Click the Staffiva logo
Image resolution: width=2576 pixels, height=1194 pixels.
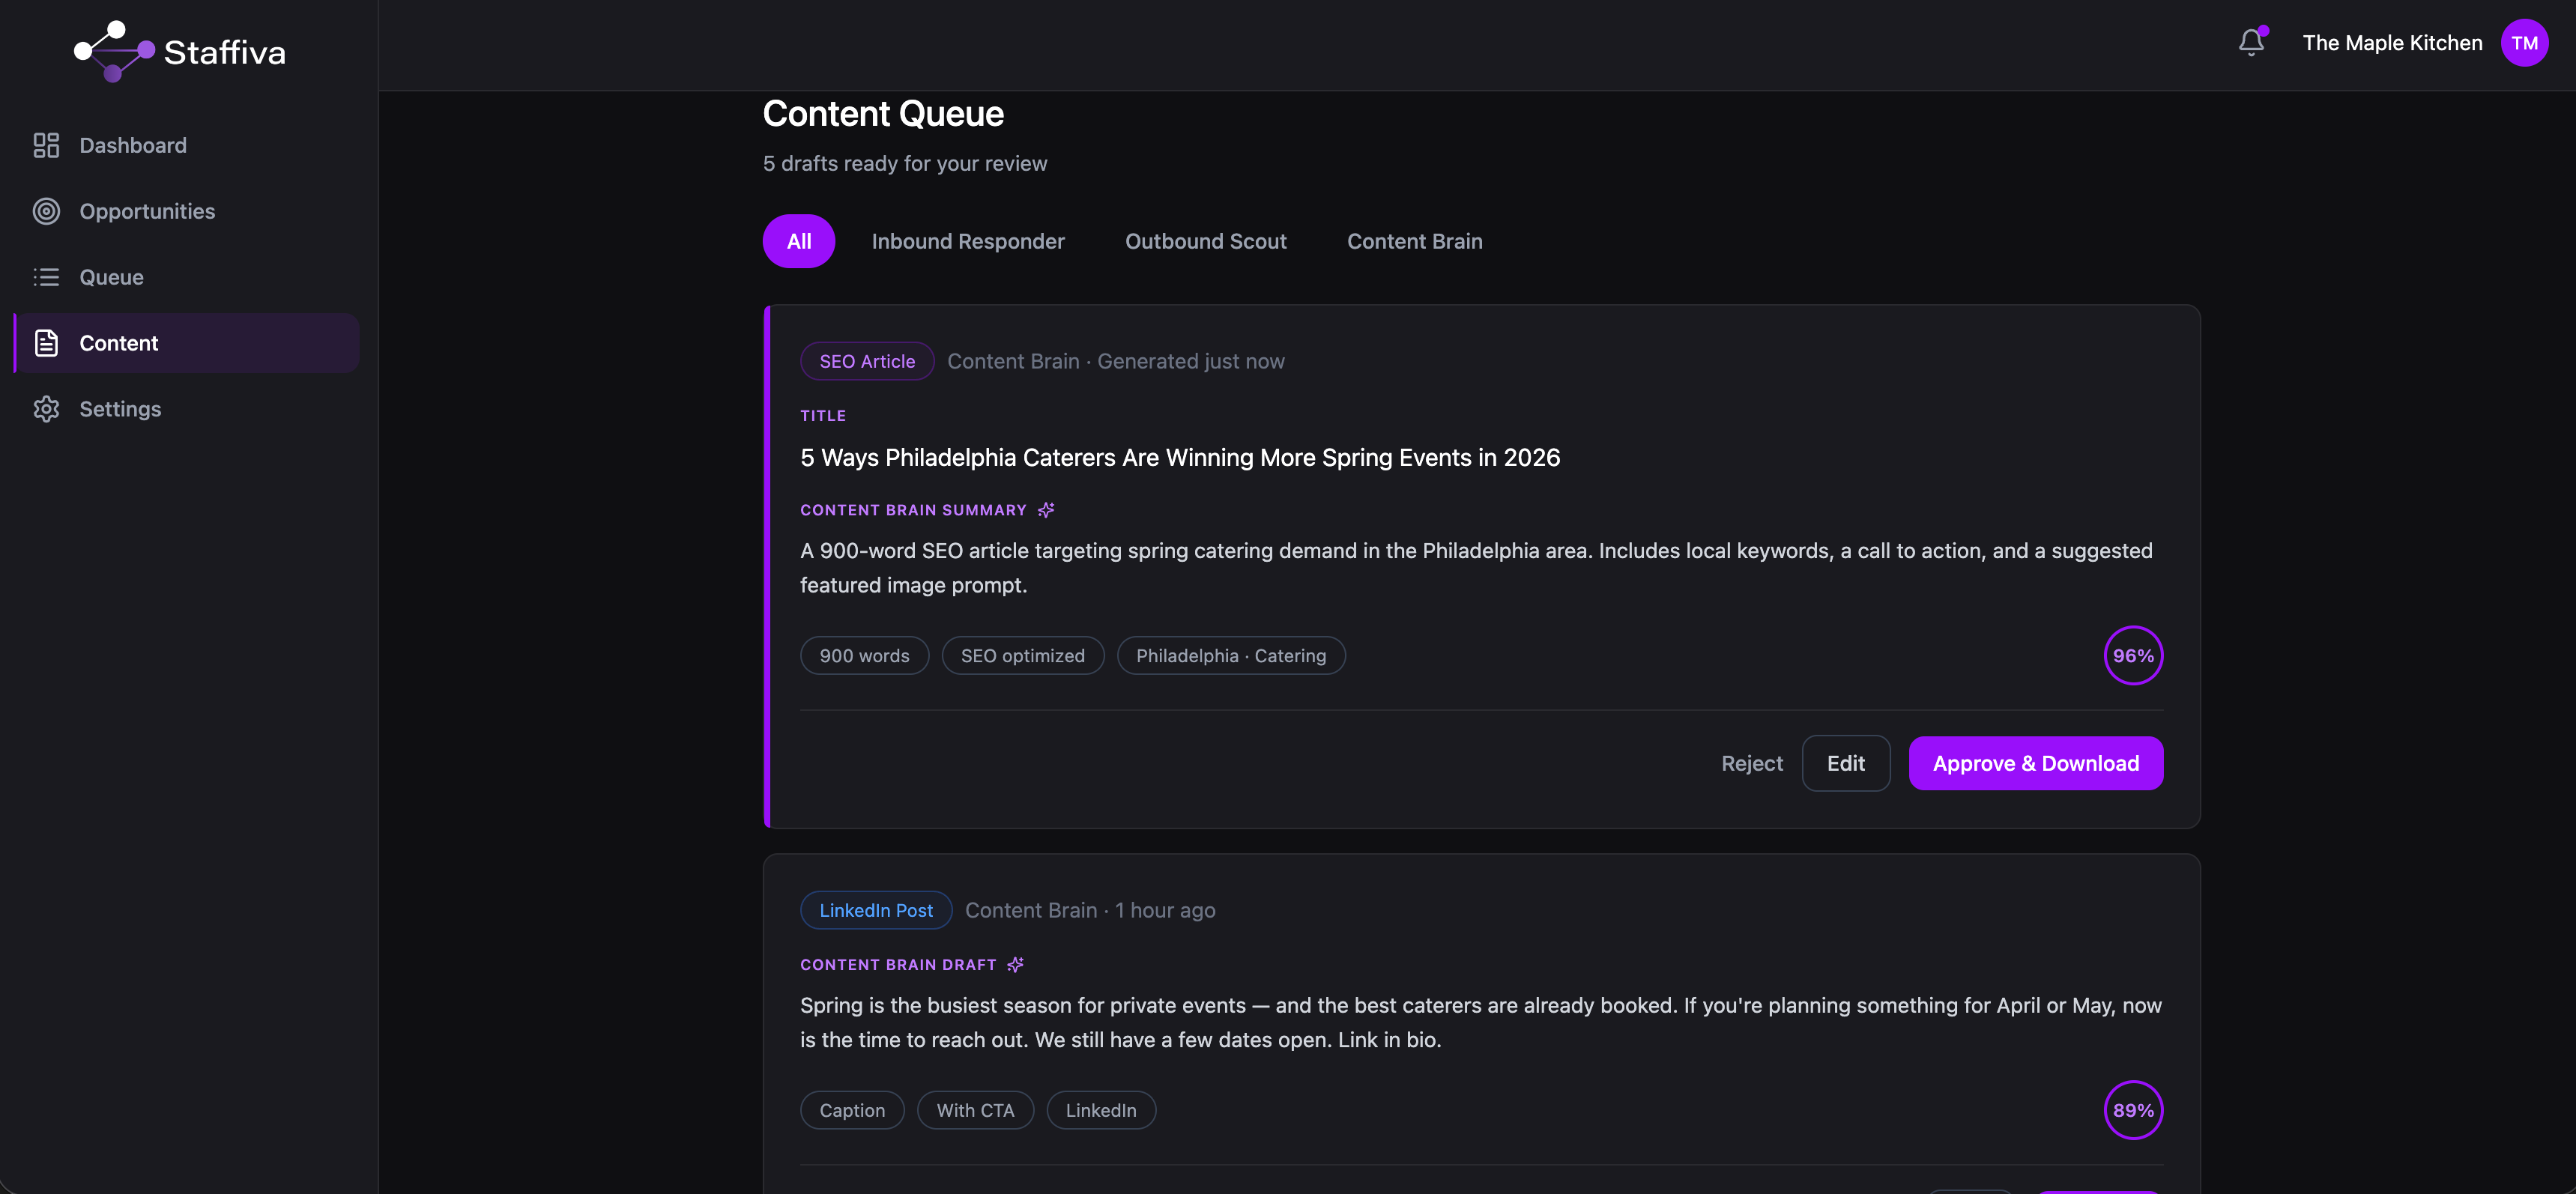[x=112, y=51]
